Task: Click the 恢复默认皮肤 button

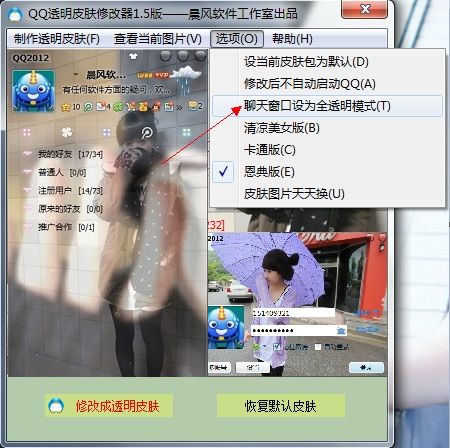Action: pos(281,406)
